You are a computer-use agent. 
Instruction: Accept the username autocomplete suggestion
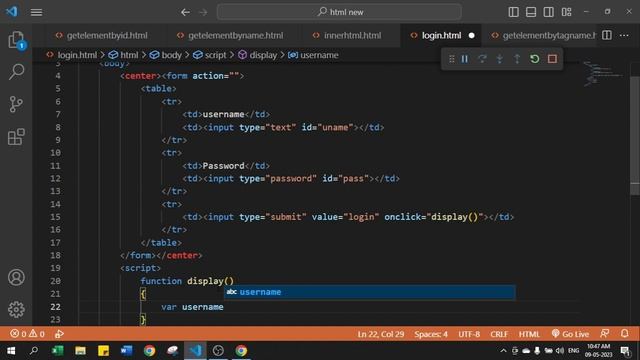point(369,292)
